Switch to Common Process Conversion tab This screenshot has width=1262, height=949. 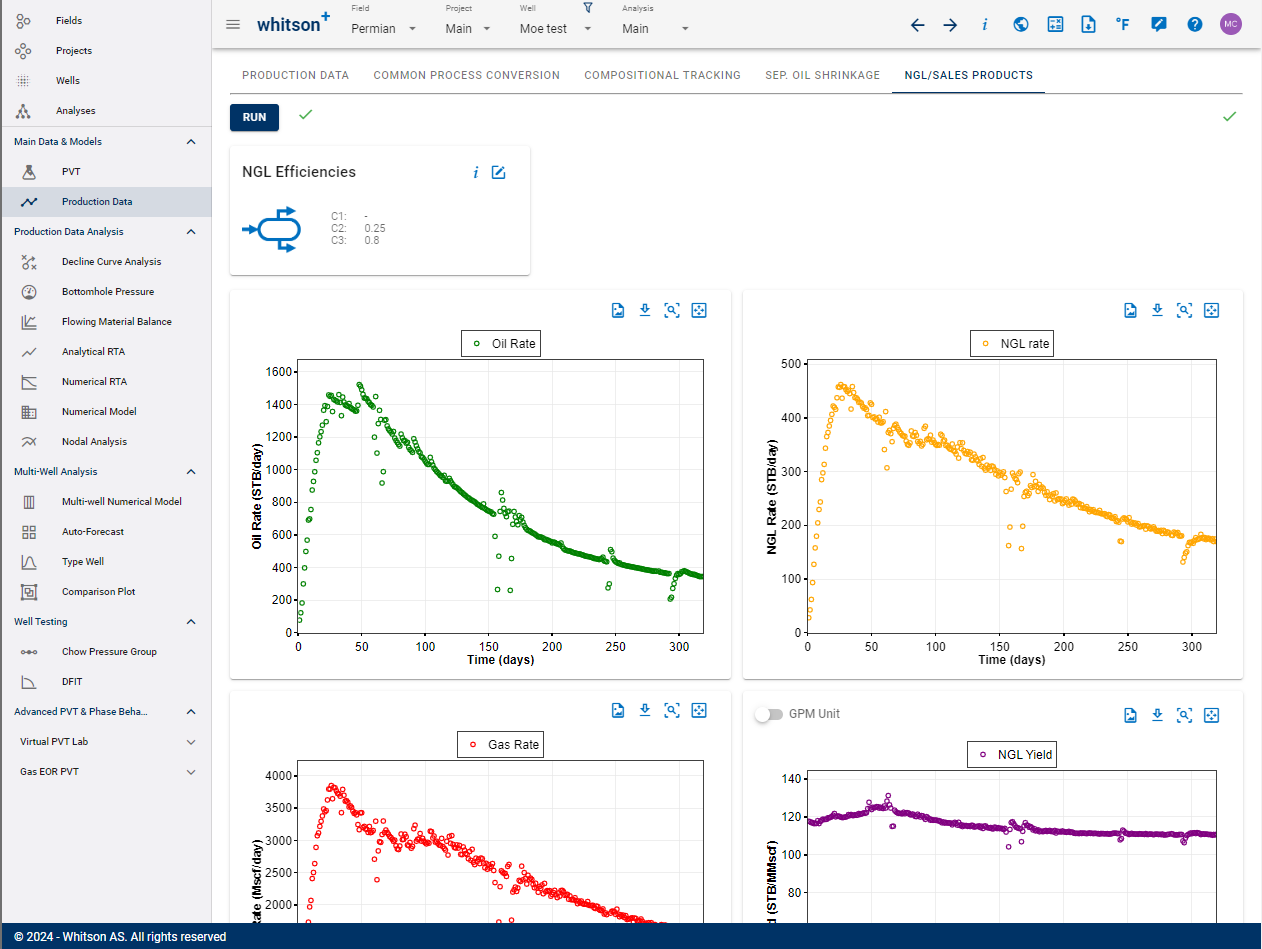pyautogui.click(x=467, y=75)
